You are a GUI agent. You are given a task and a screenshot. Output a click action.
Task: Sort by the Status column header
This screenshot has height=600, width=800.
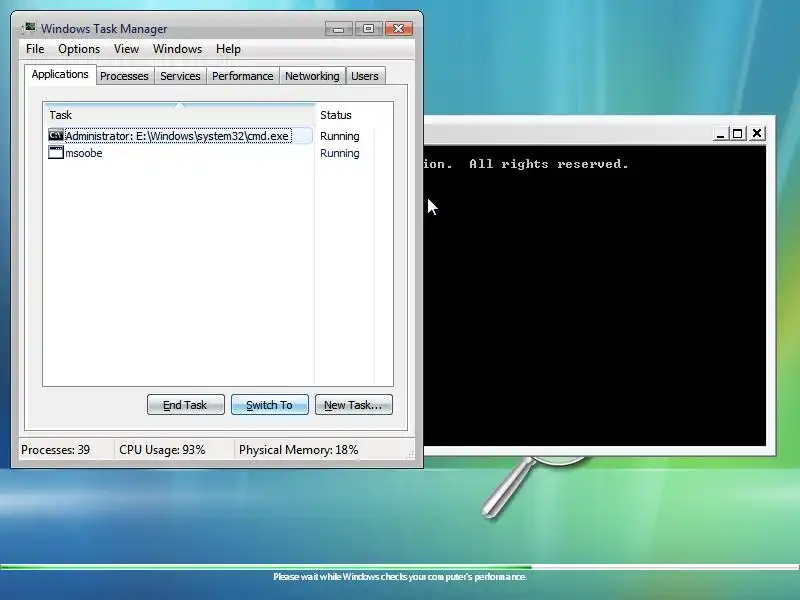point(345,115)
